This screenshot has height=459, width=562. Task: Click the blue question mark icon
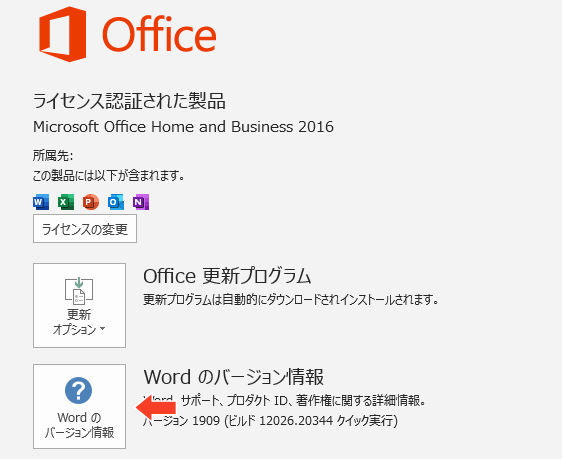[78, 390]
